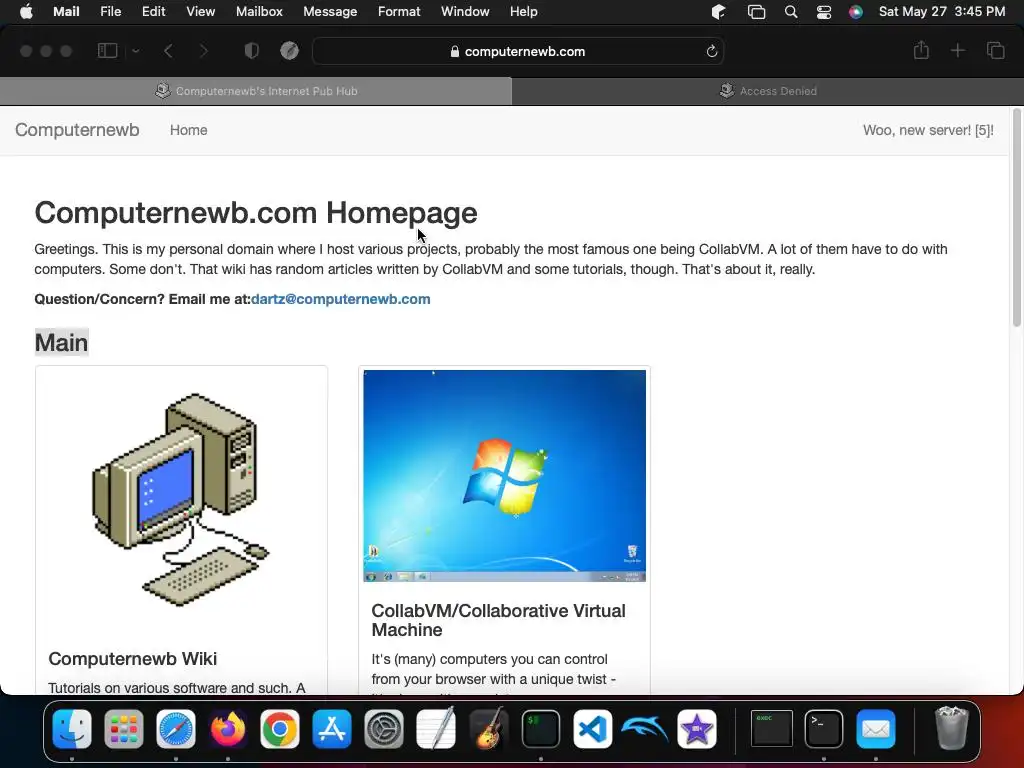Screen dimensions: 1024x768
Task: Open Safari from the Dock
Action: [176, 729]
